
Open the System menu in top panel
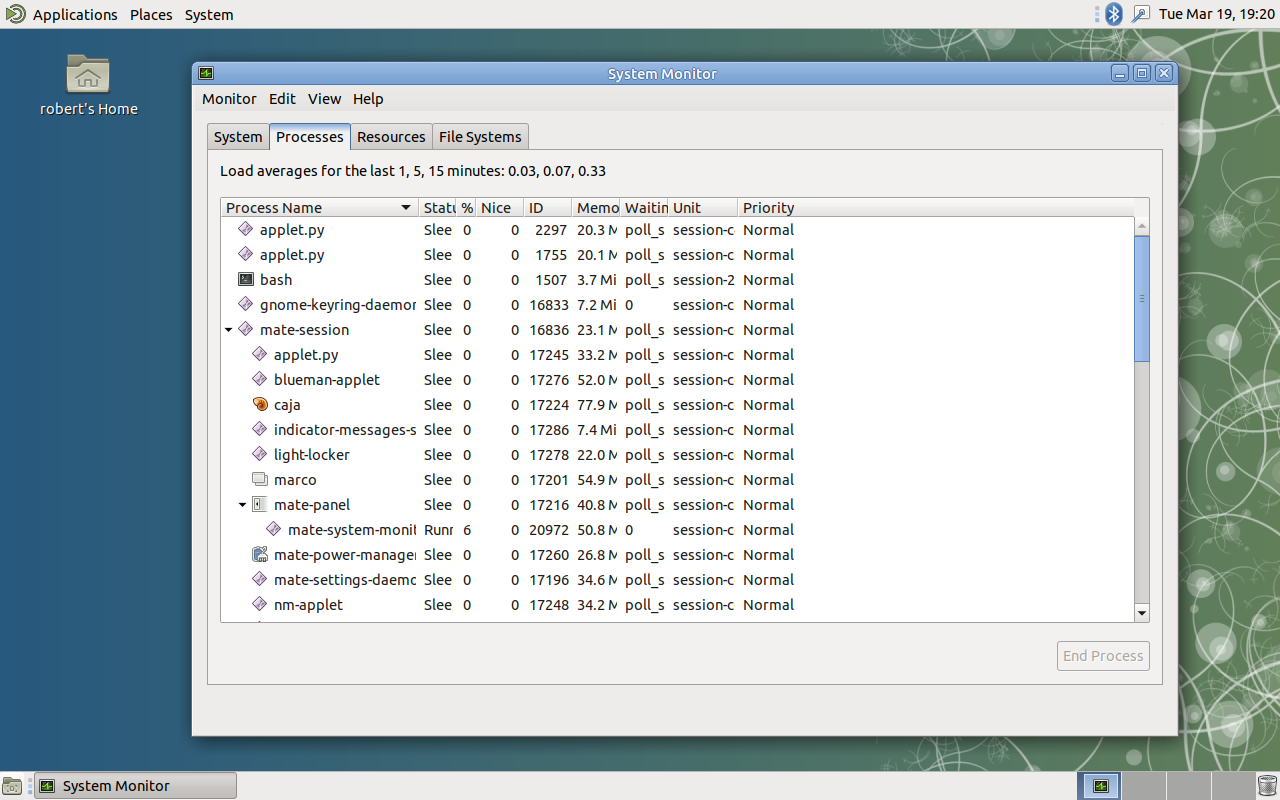click(209, 14)
